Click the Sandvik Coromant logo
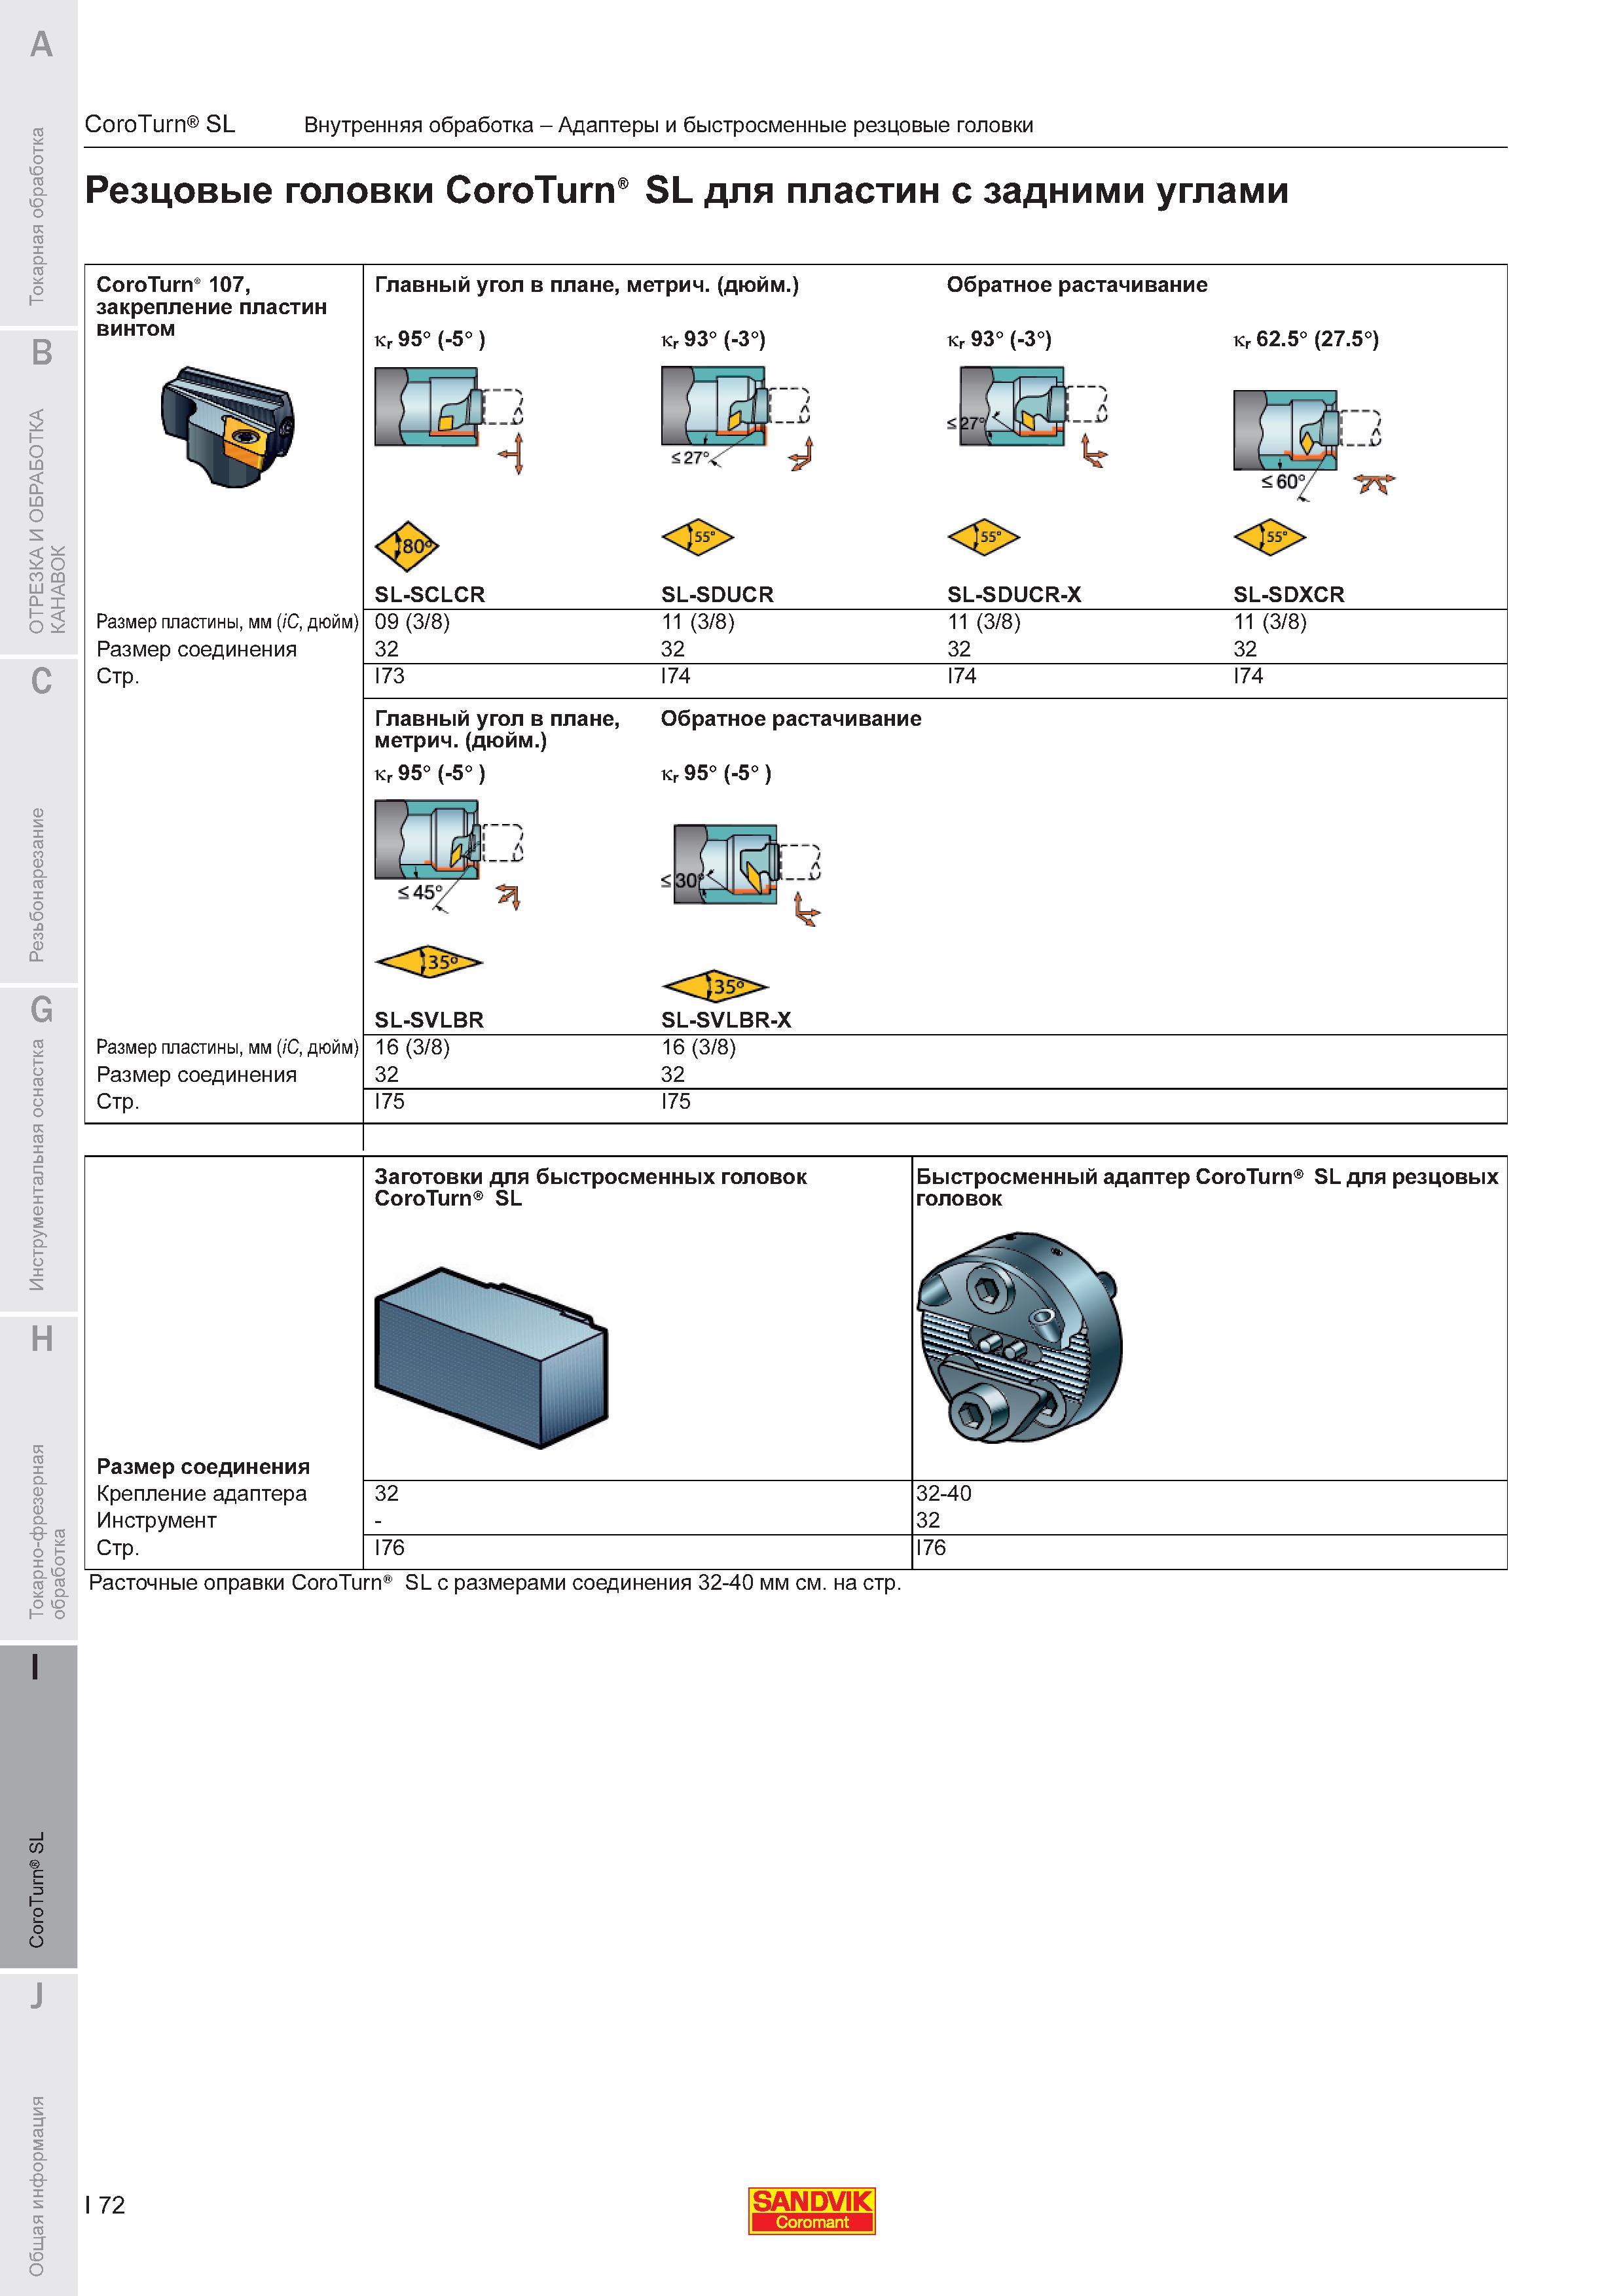 (812, 2211)
